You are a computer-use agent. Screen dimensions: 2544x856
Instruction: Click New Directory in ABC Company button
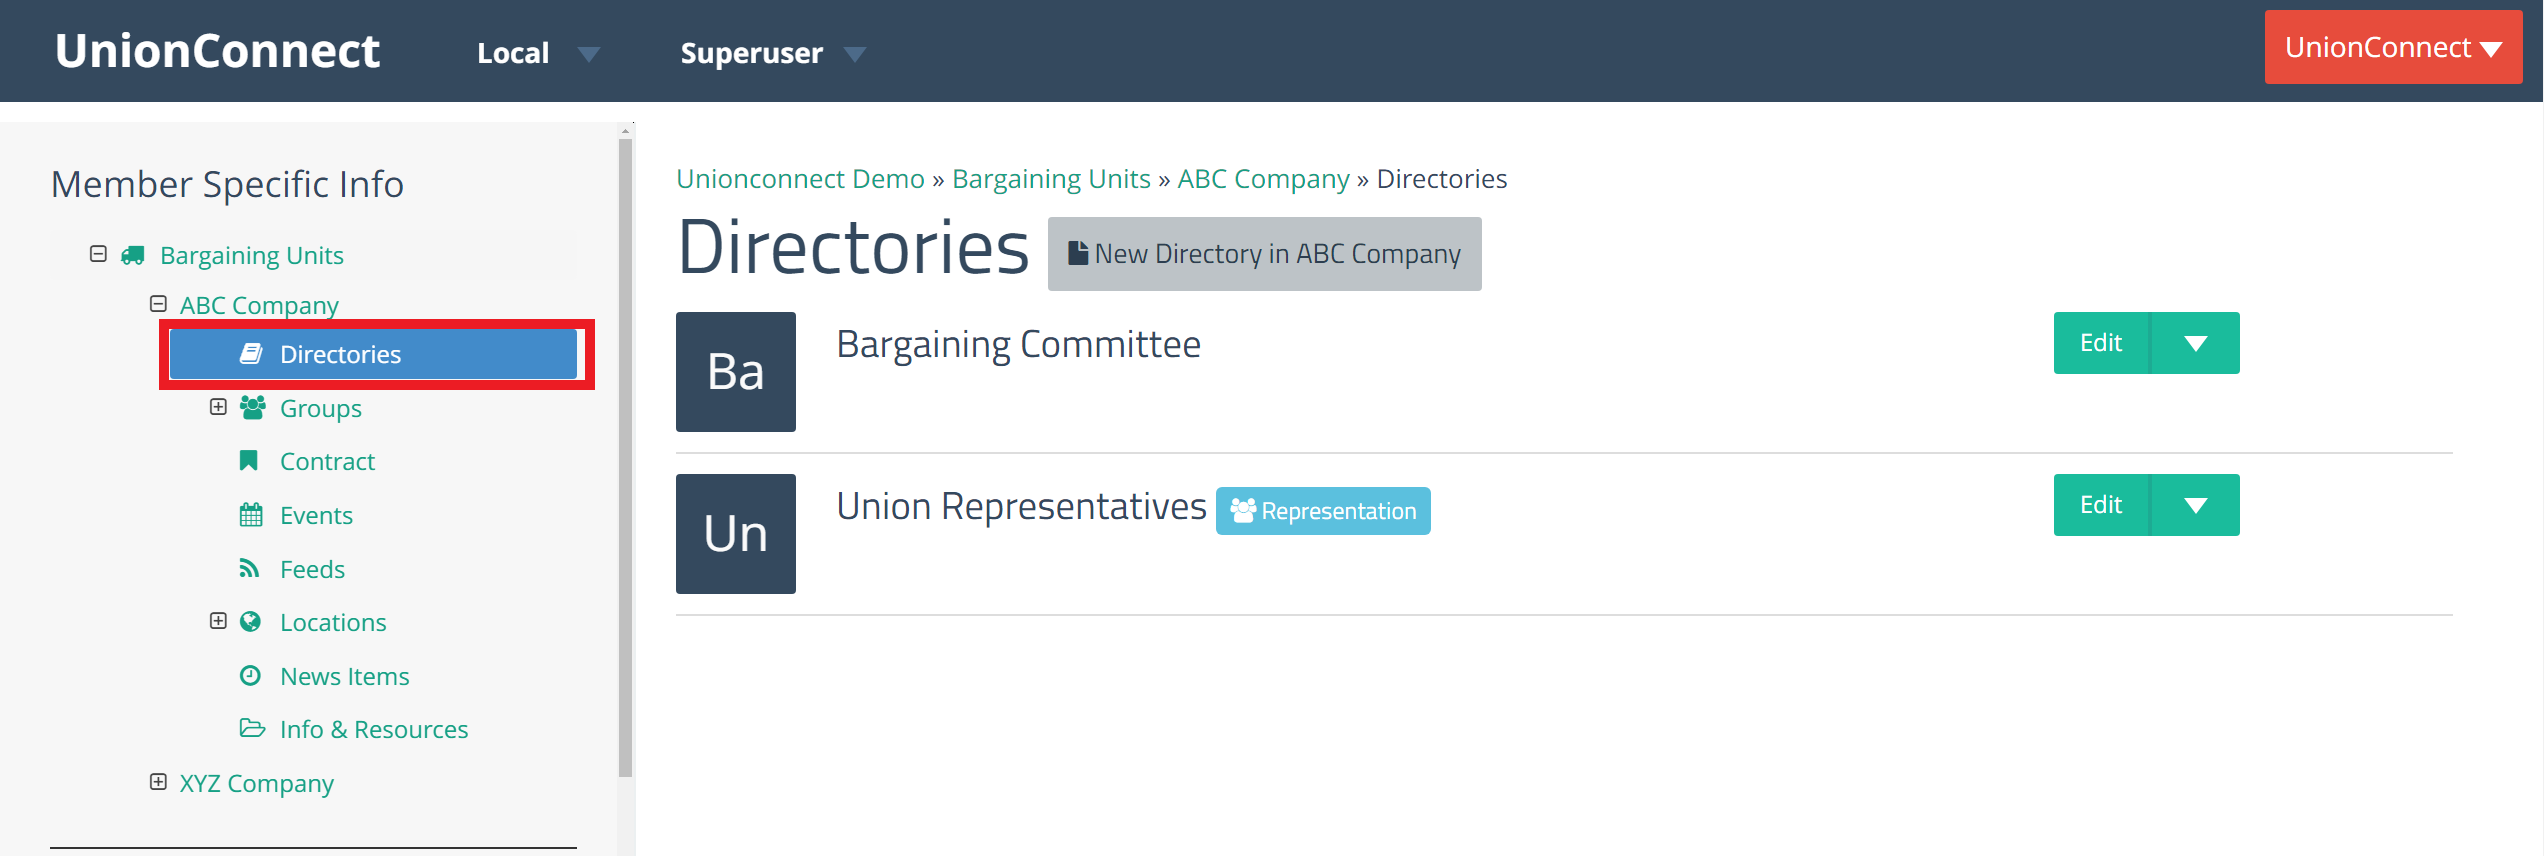pos(1265,254)
